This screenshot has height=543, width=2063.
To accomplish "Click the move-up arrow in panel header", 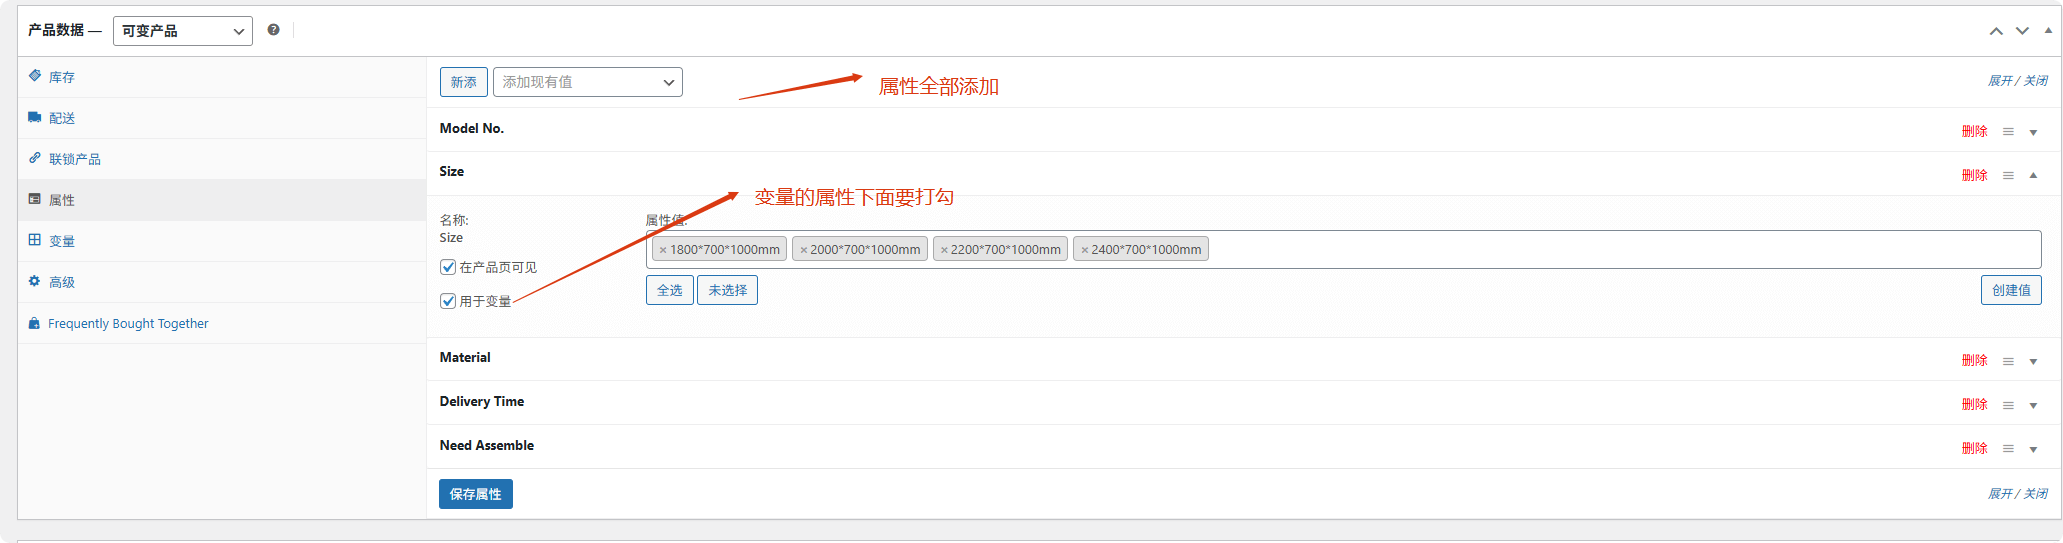I will point(1996,31).
